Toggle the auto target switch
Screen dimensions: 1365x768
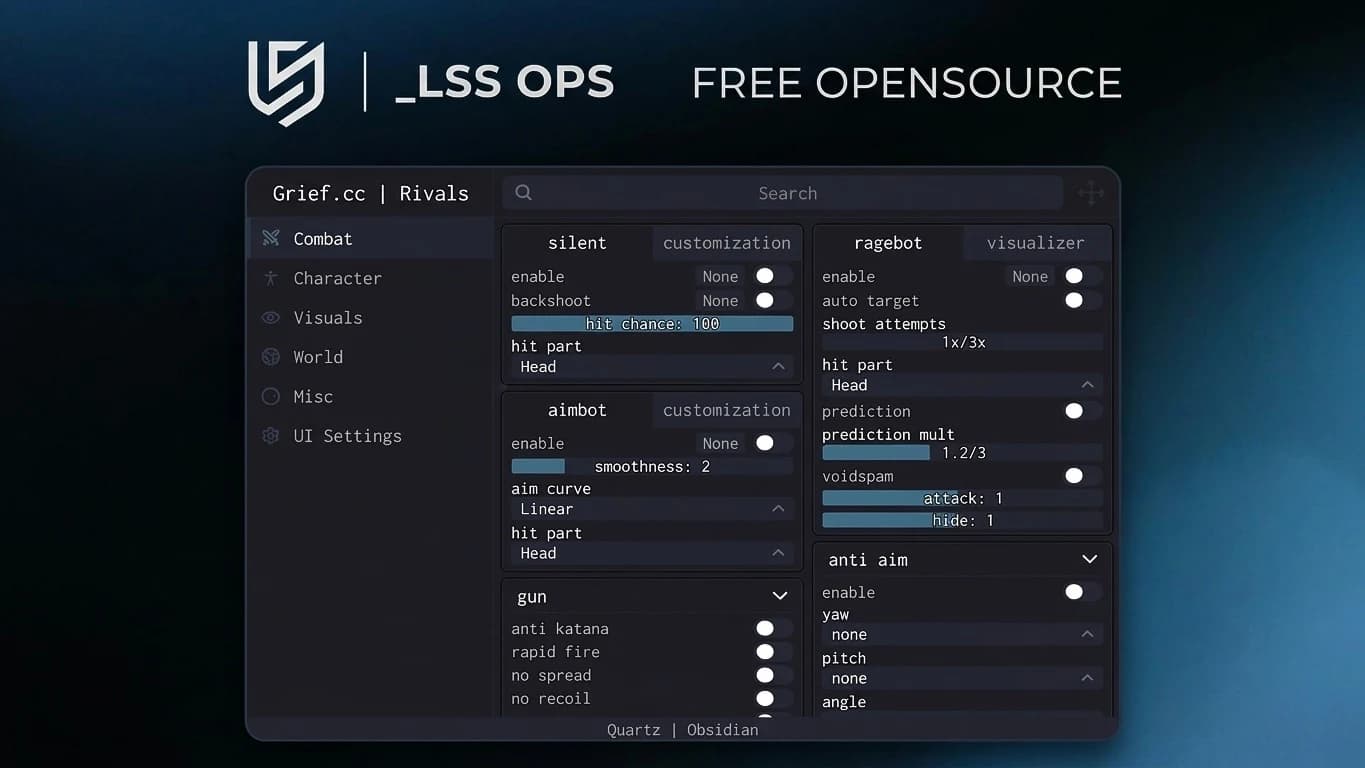point(1083,300)
